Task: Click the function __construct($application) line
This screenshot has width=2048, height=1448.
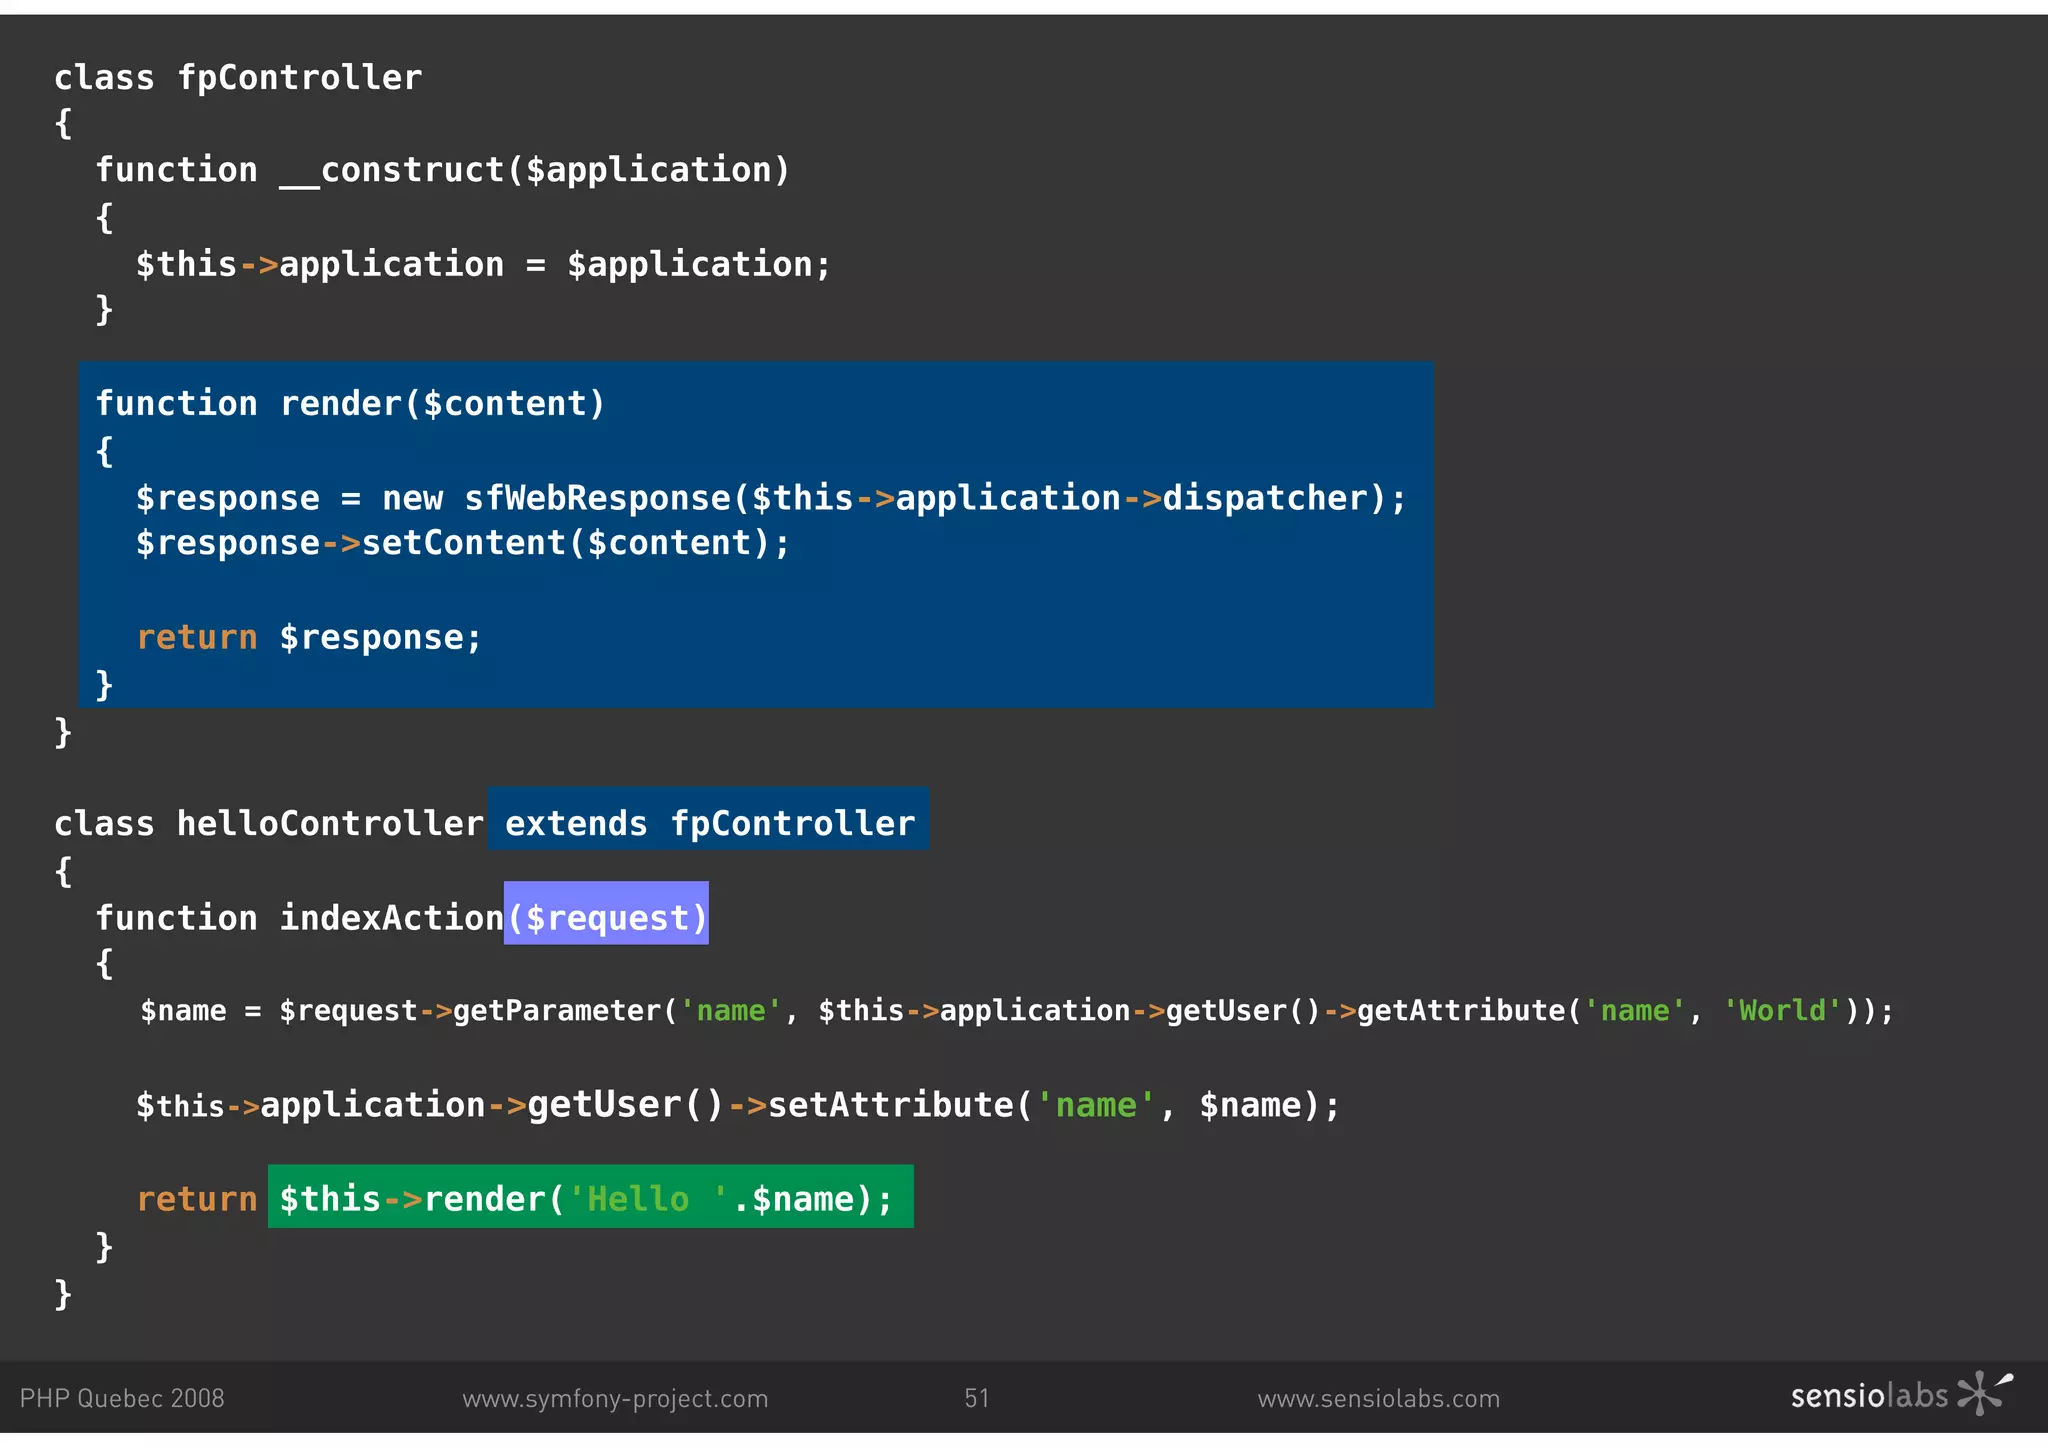Action: (x=442, y=169)
